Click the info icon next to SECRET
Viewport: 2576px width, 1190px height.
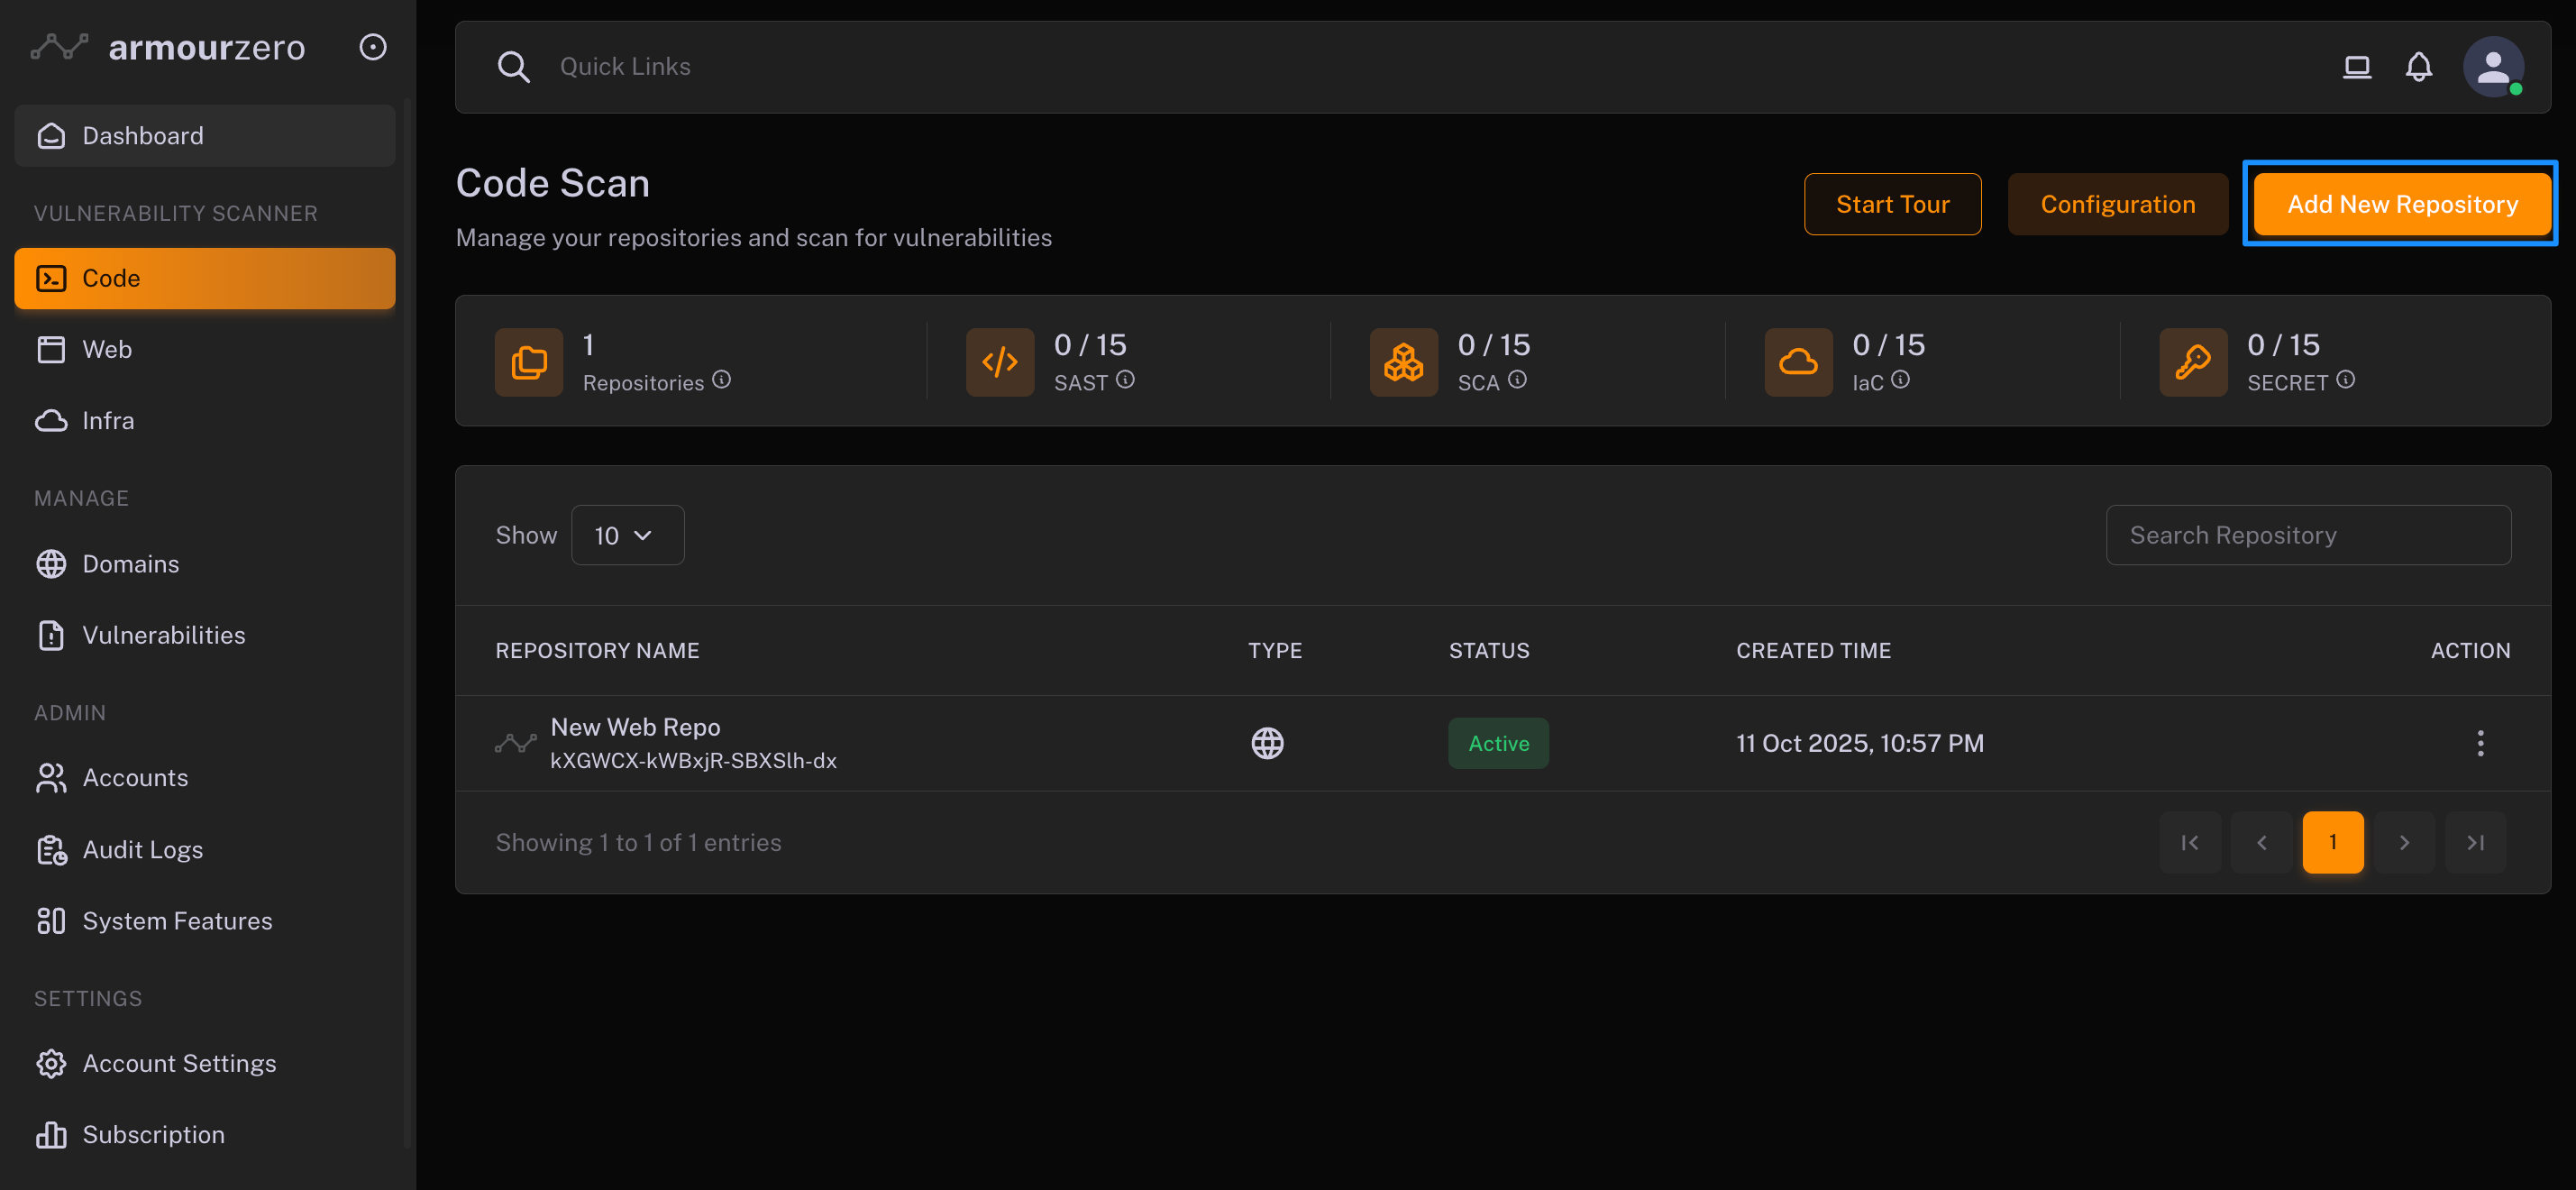(2345, 380)
